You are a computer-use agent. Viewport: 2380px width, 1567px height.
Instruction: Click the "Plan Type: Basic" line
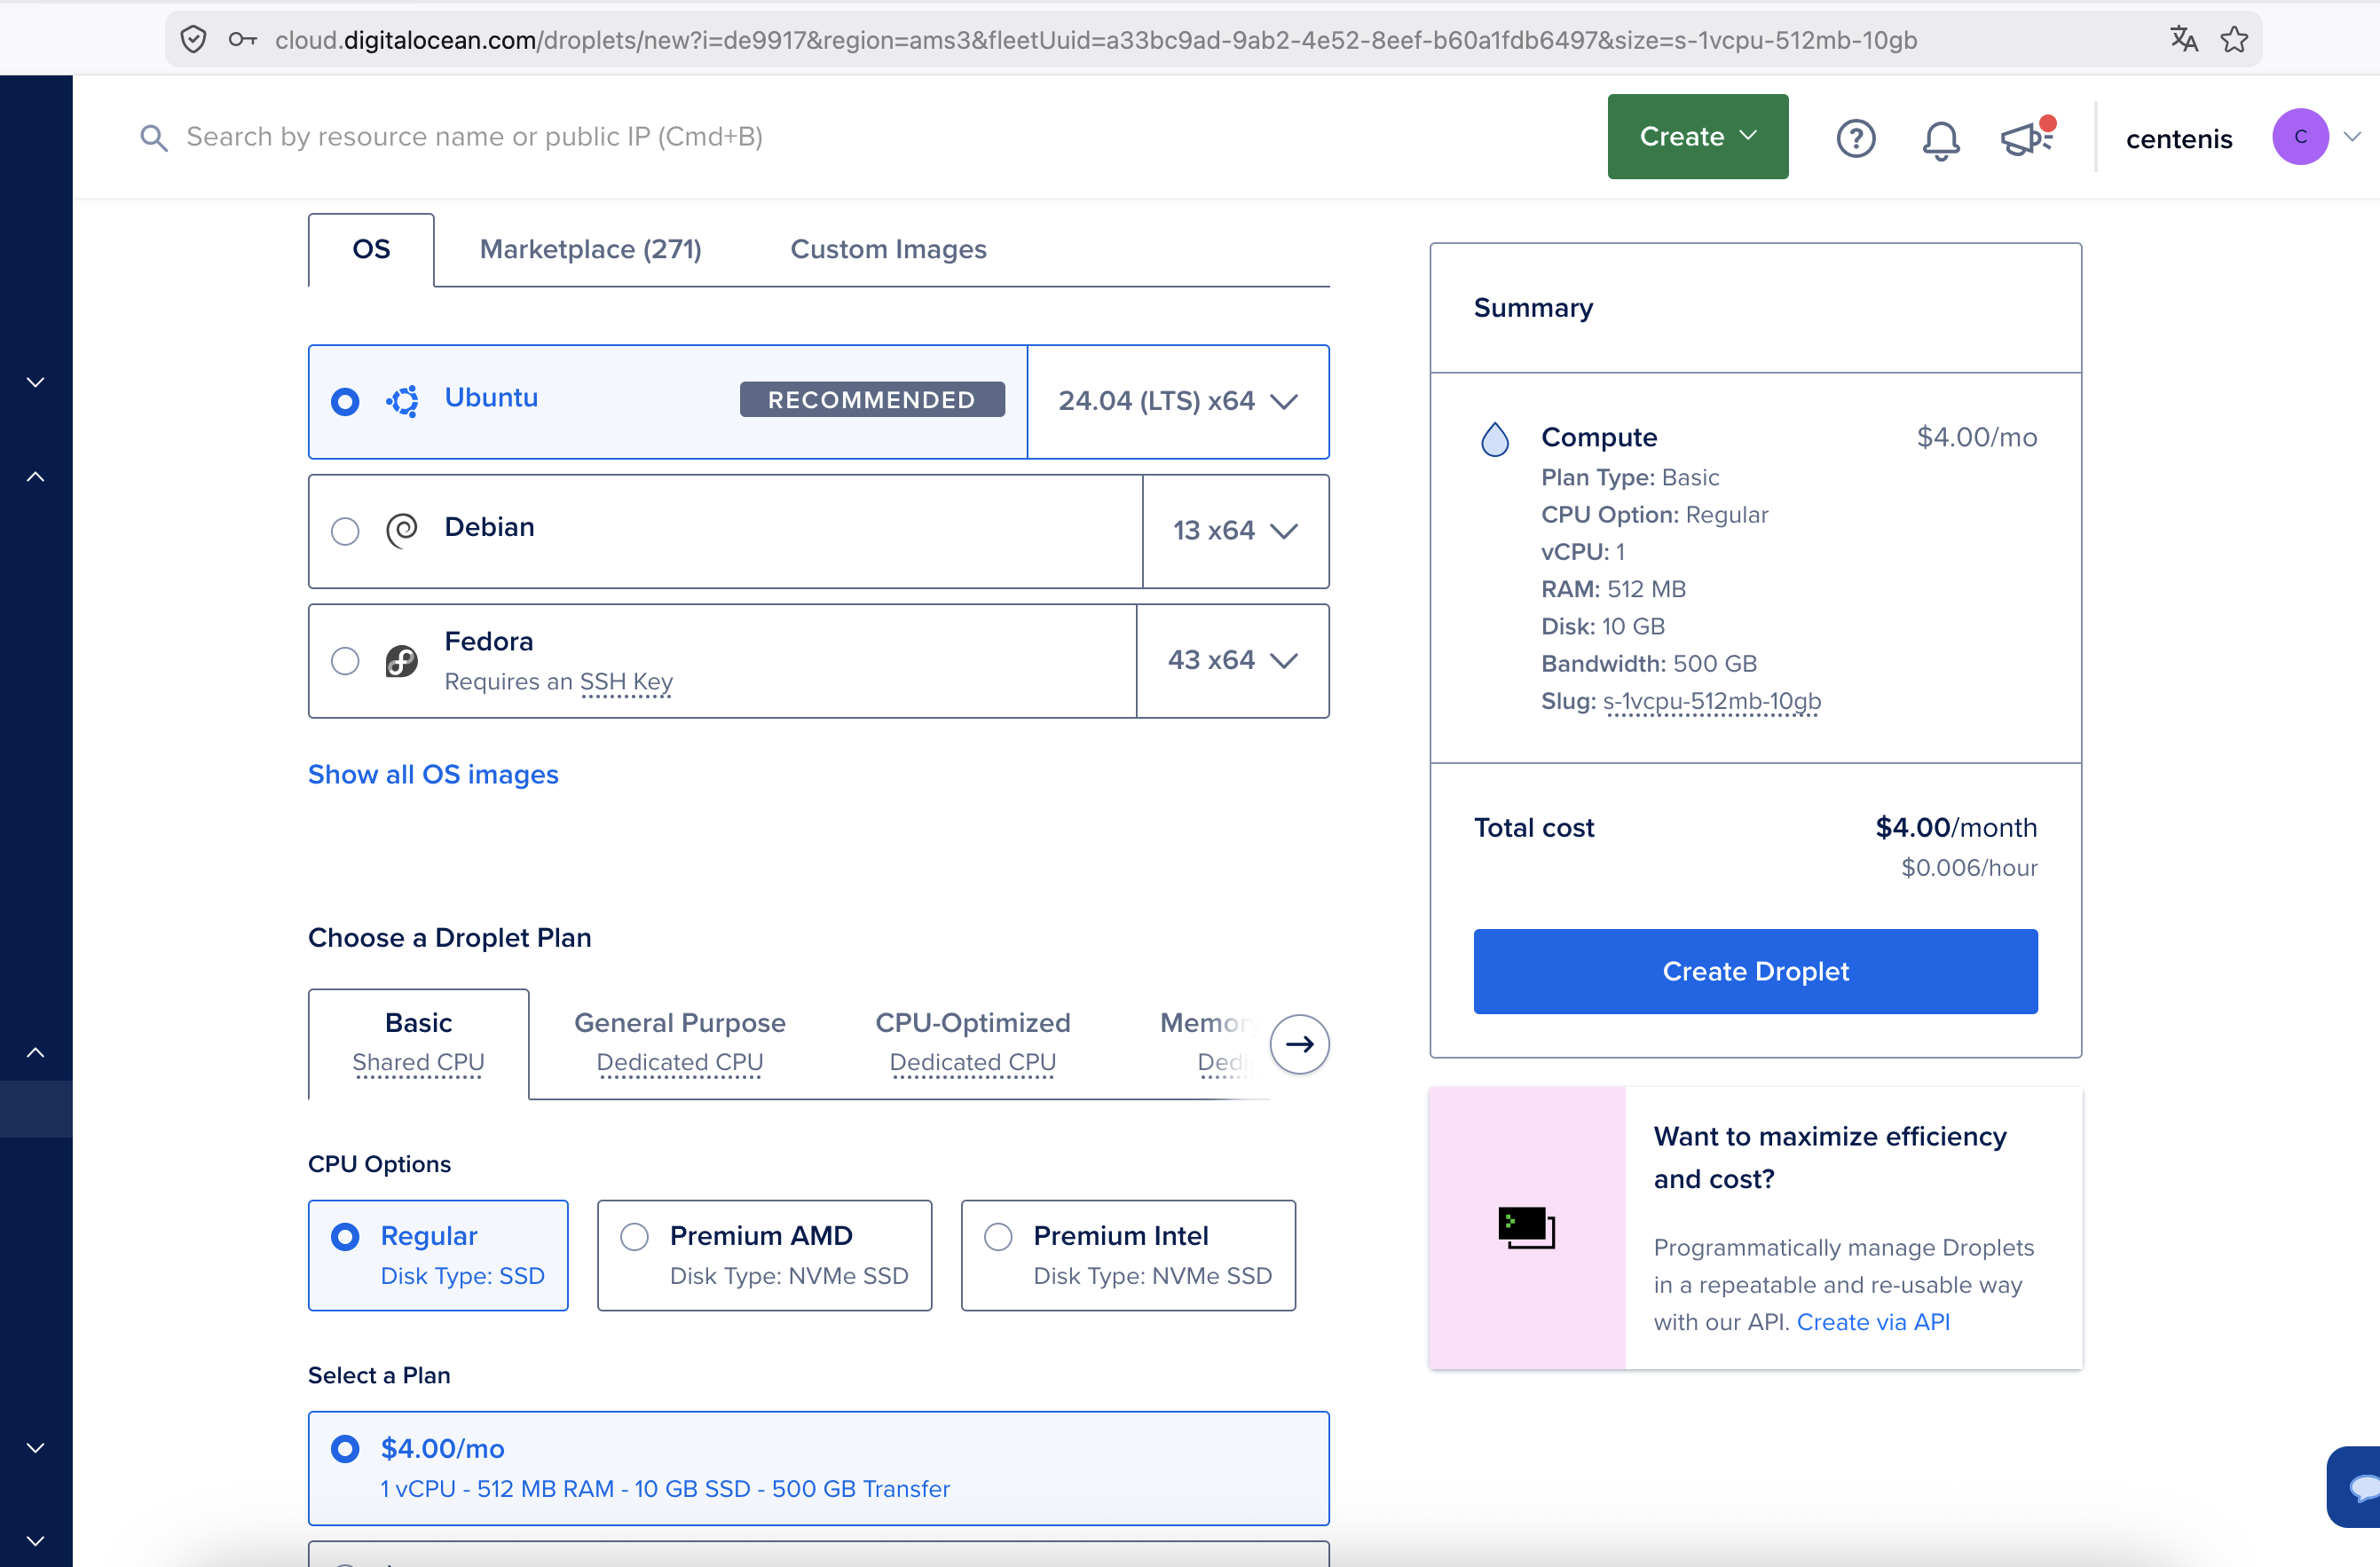(x=1630, y=477)
